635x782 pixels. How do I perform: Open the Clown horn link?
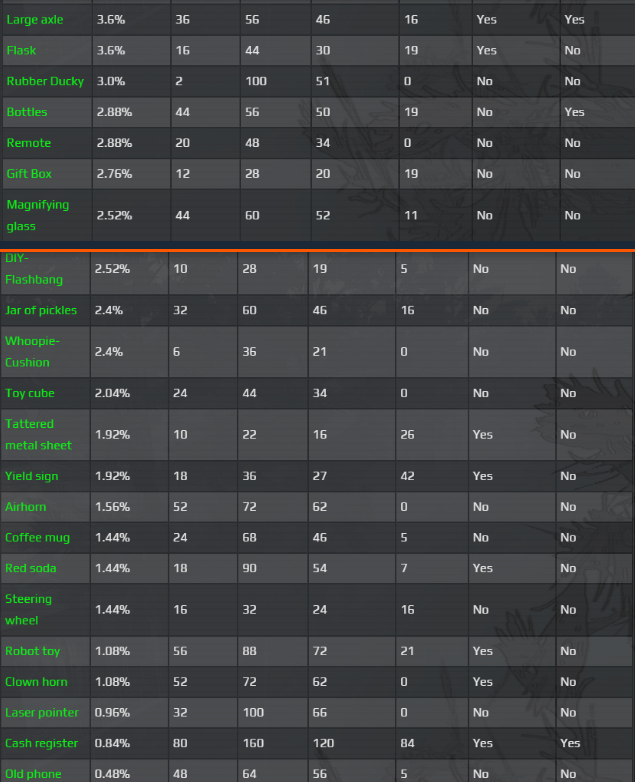[36, 682]
